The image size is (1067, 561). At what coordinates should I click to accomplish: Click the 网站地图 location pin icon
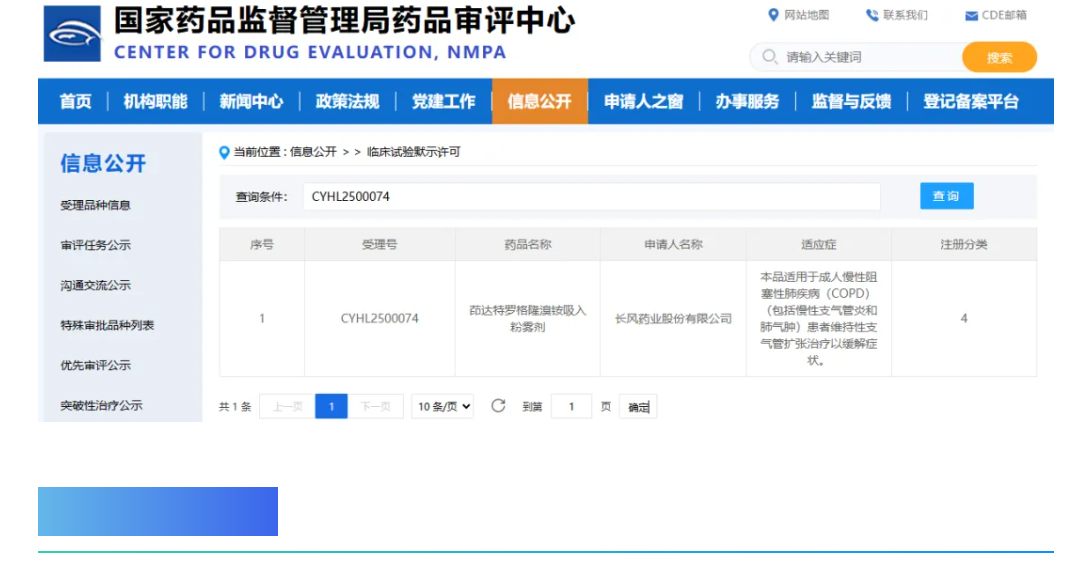coord(773,15)
